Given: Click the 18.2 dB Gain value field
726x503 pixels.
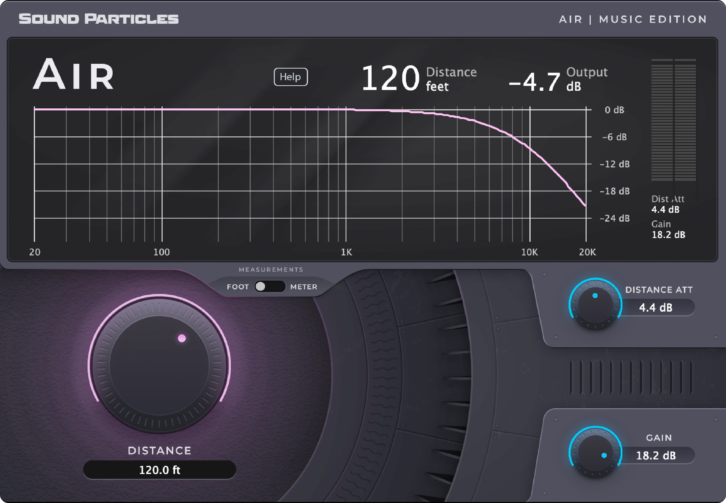Looking at the screenshot, I should pyautogui.click(x=658, y=455).
